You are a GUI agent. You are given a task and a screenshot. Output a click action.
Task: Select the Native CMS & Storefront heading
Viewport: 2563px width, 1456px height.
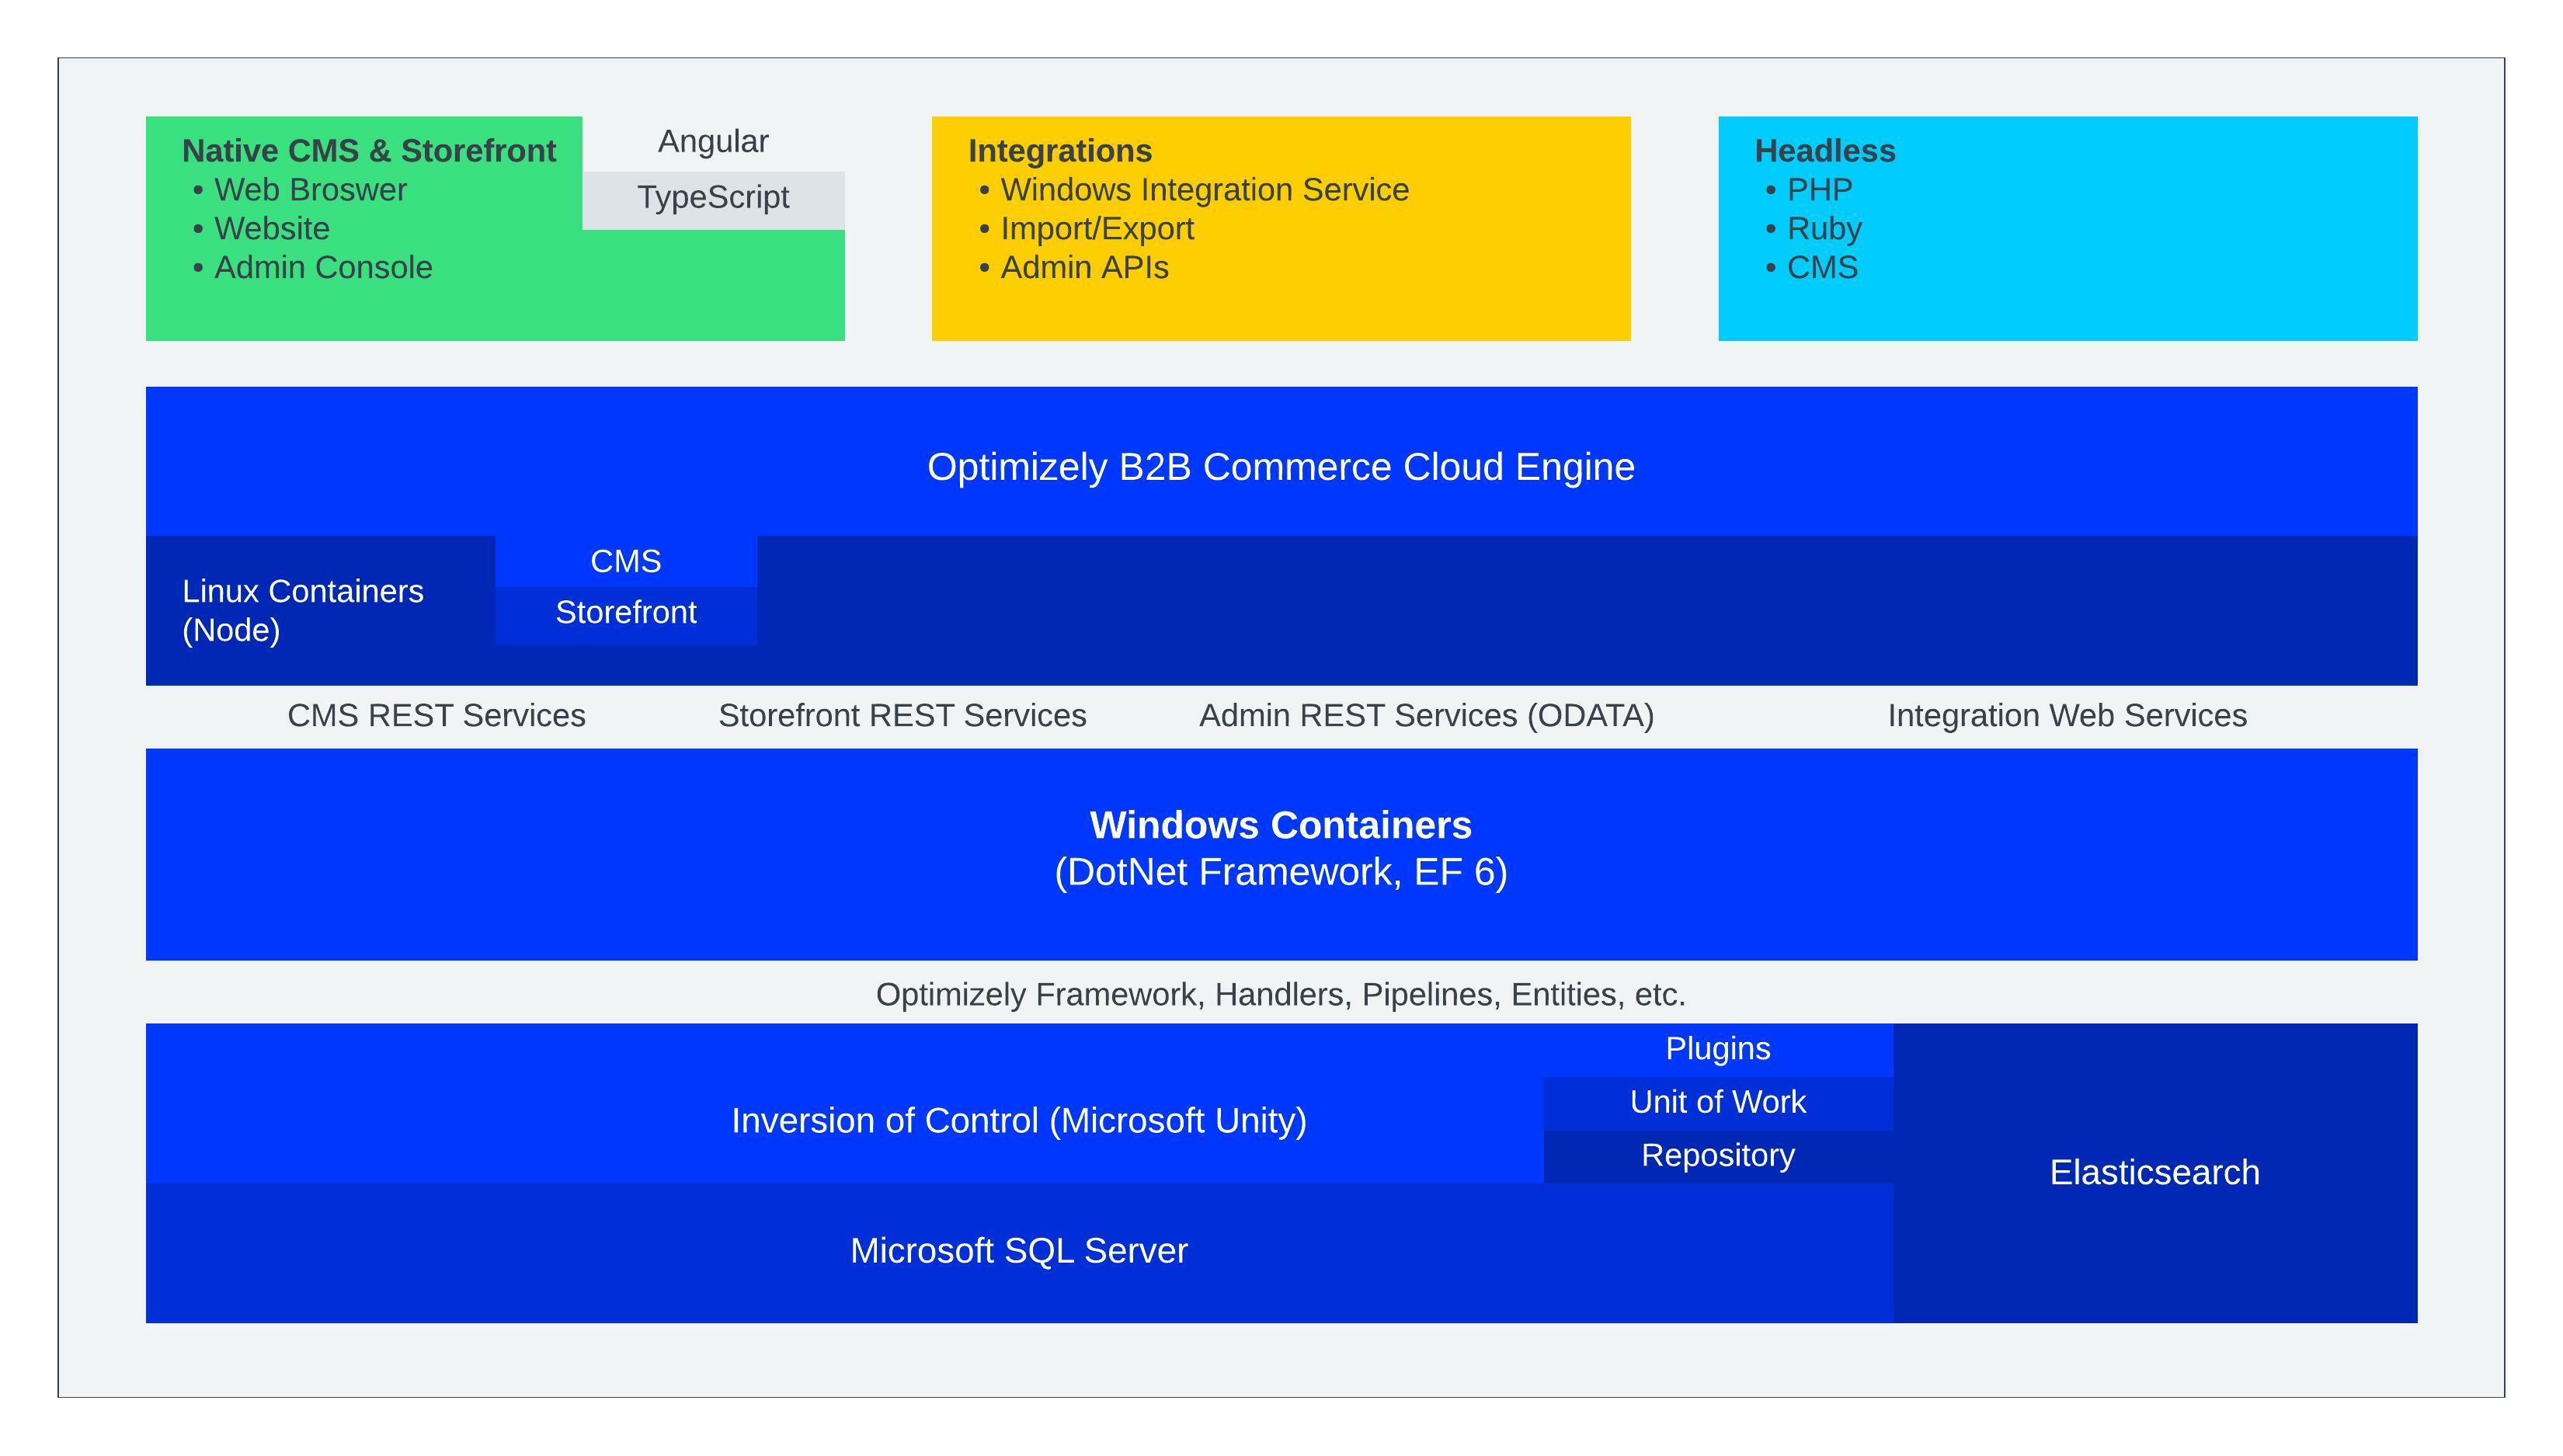click(368, 151)
